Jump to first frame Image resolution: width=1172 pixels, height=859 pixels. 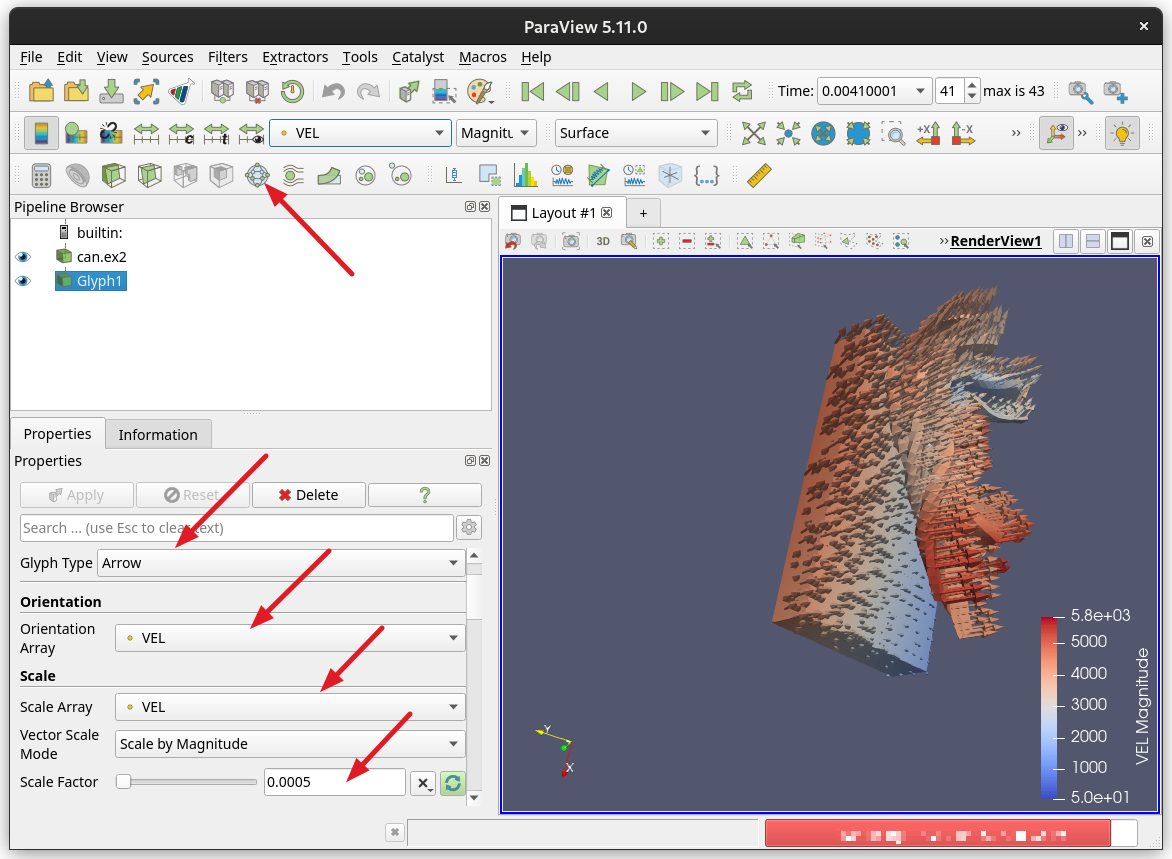tap(532, 91)
